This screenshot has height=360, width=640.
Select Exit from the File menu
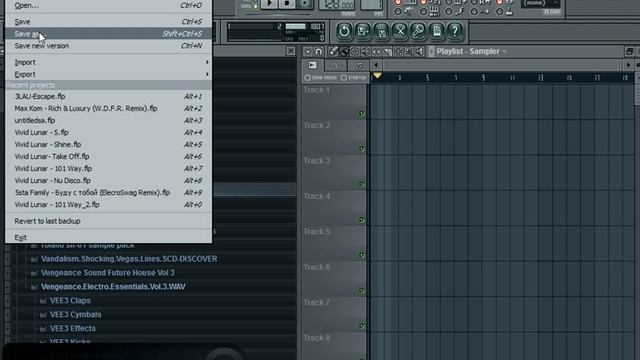(109, 237)
